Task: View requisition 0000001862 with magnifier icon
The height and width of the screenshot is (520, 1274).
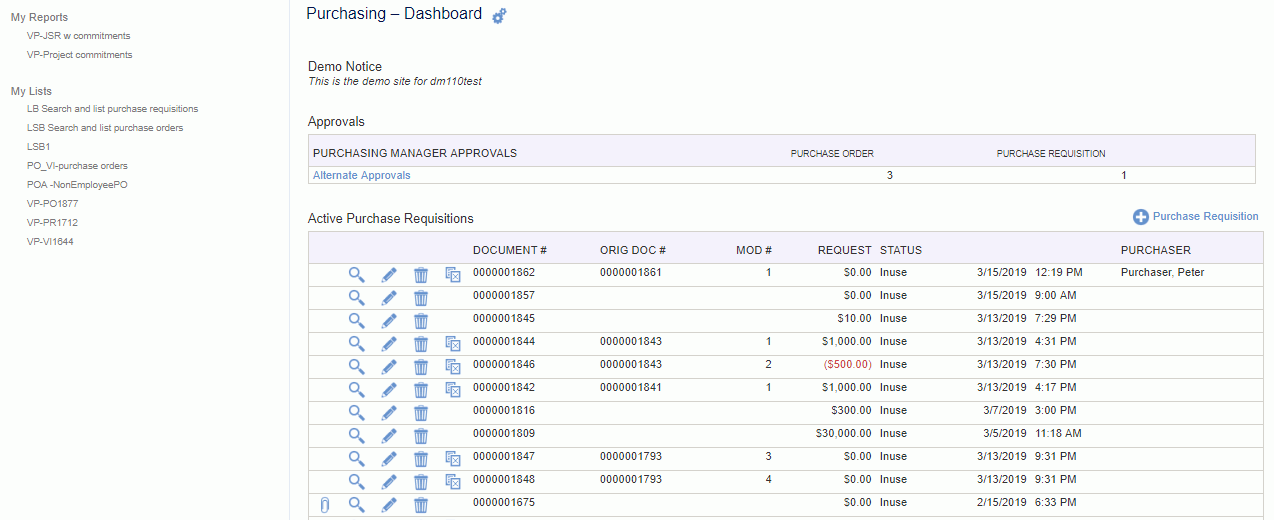Action: pos(356,274)
